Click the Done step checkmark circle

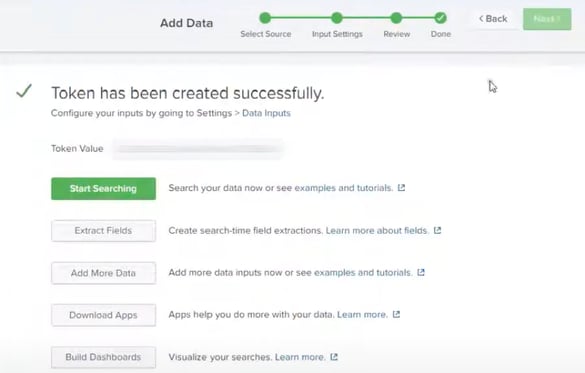[440, 18]
